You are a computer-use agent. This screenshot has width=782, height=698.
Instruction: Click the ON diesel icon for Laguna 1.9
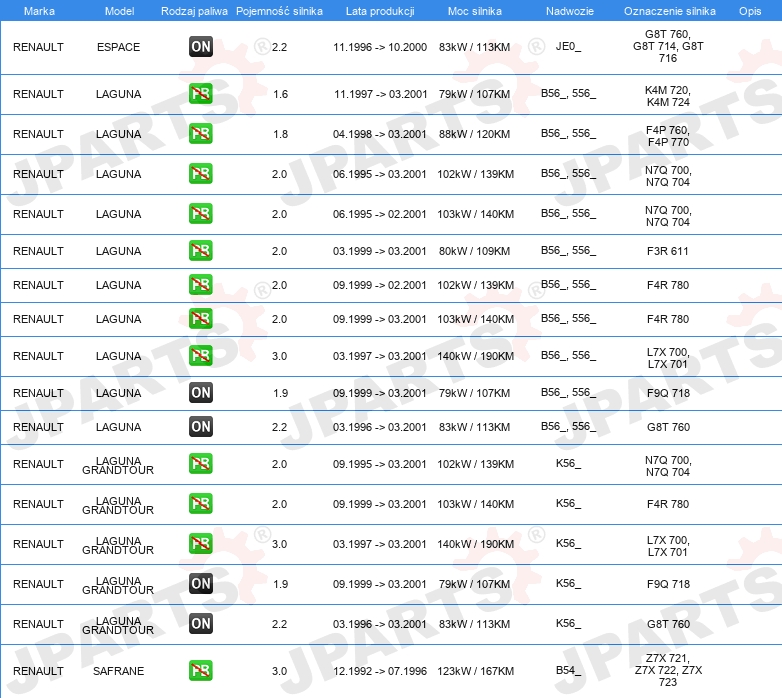click(201, 392)
